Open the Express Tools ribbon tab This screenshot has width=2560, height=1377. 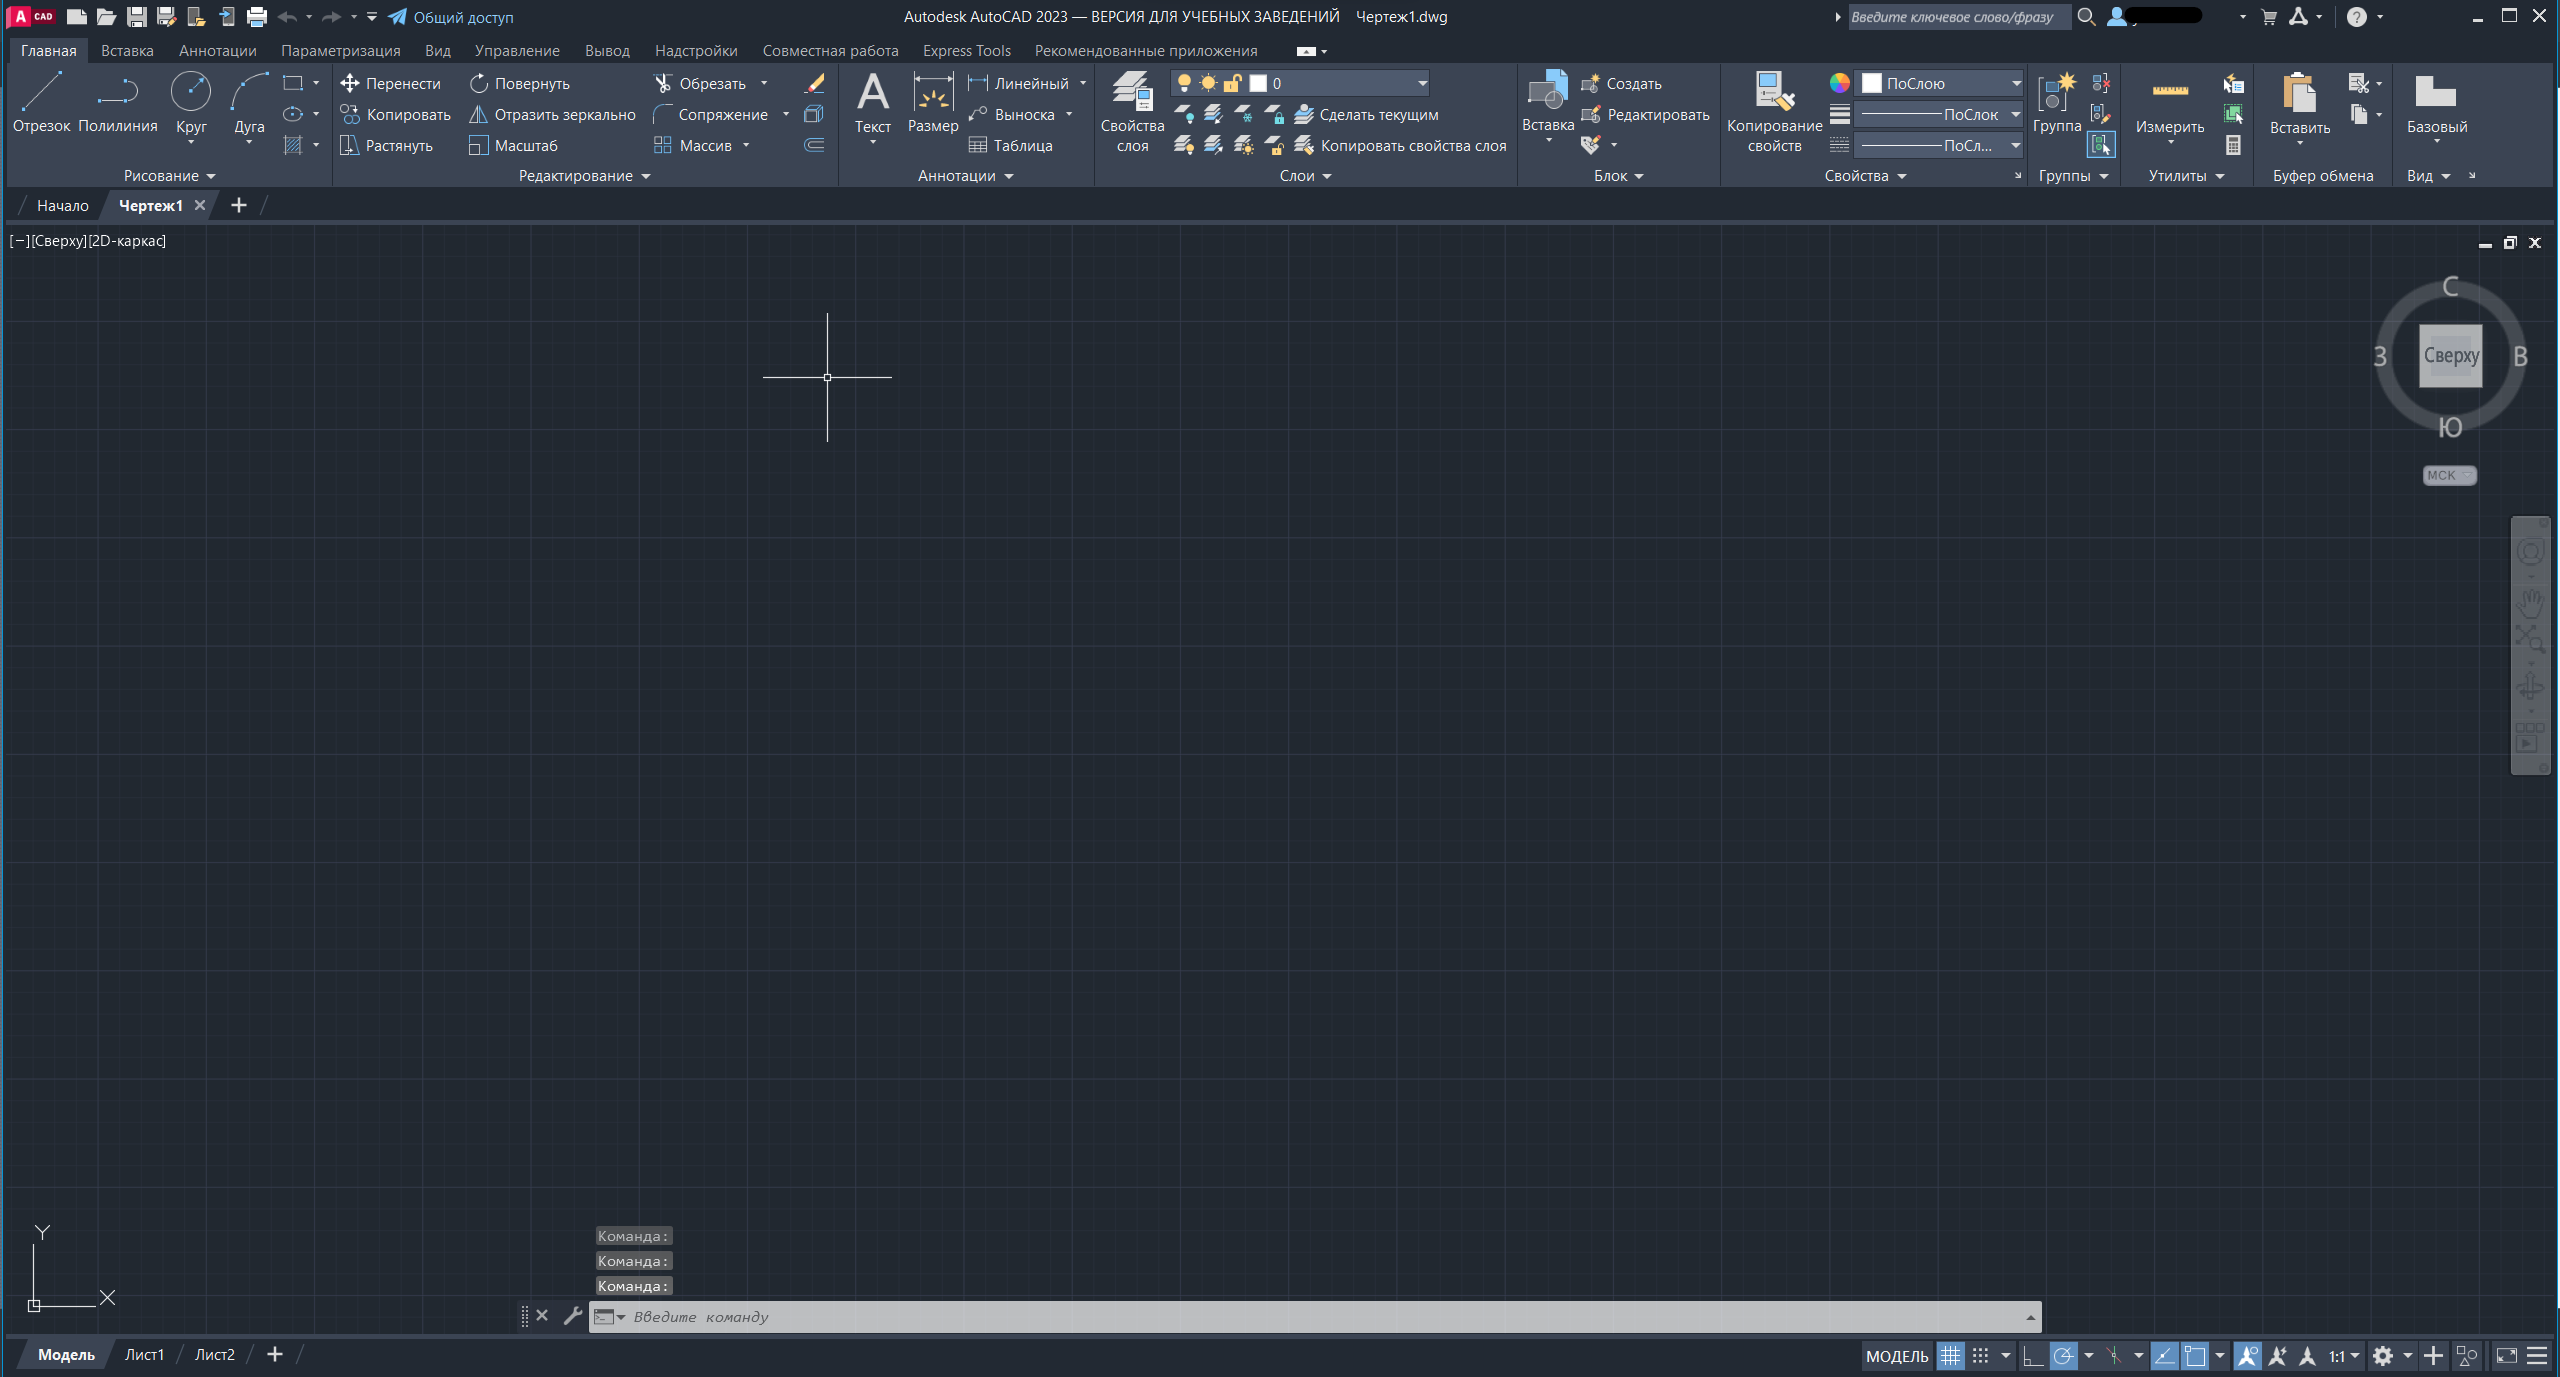[966, 50]
